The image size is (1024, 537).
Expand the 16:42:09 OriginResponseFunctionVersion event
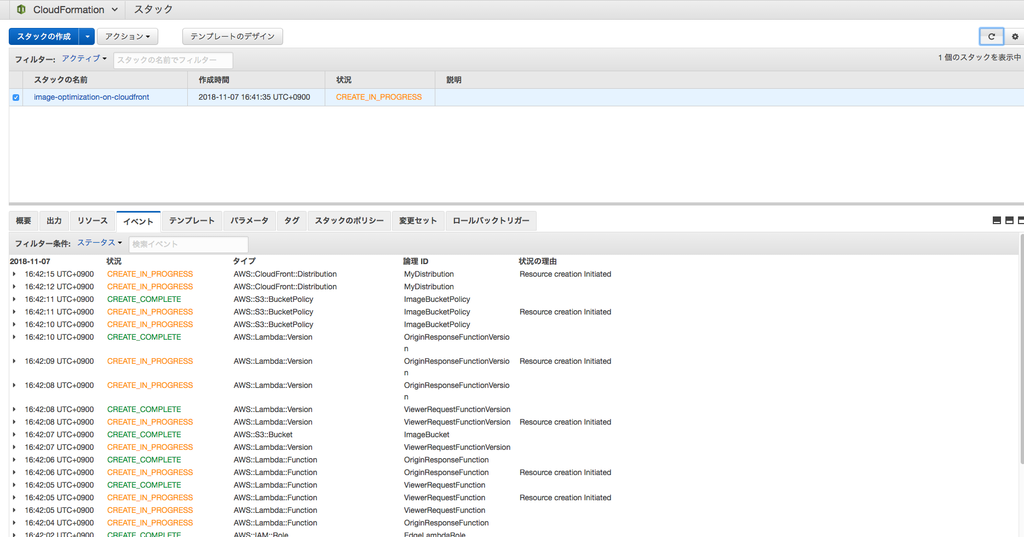(14, 361)
